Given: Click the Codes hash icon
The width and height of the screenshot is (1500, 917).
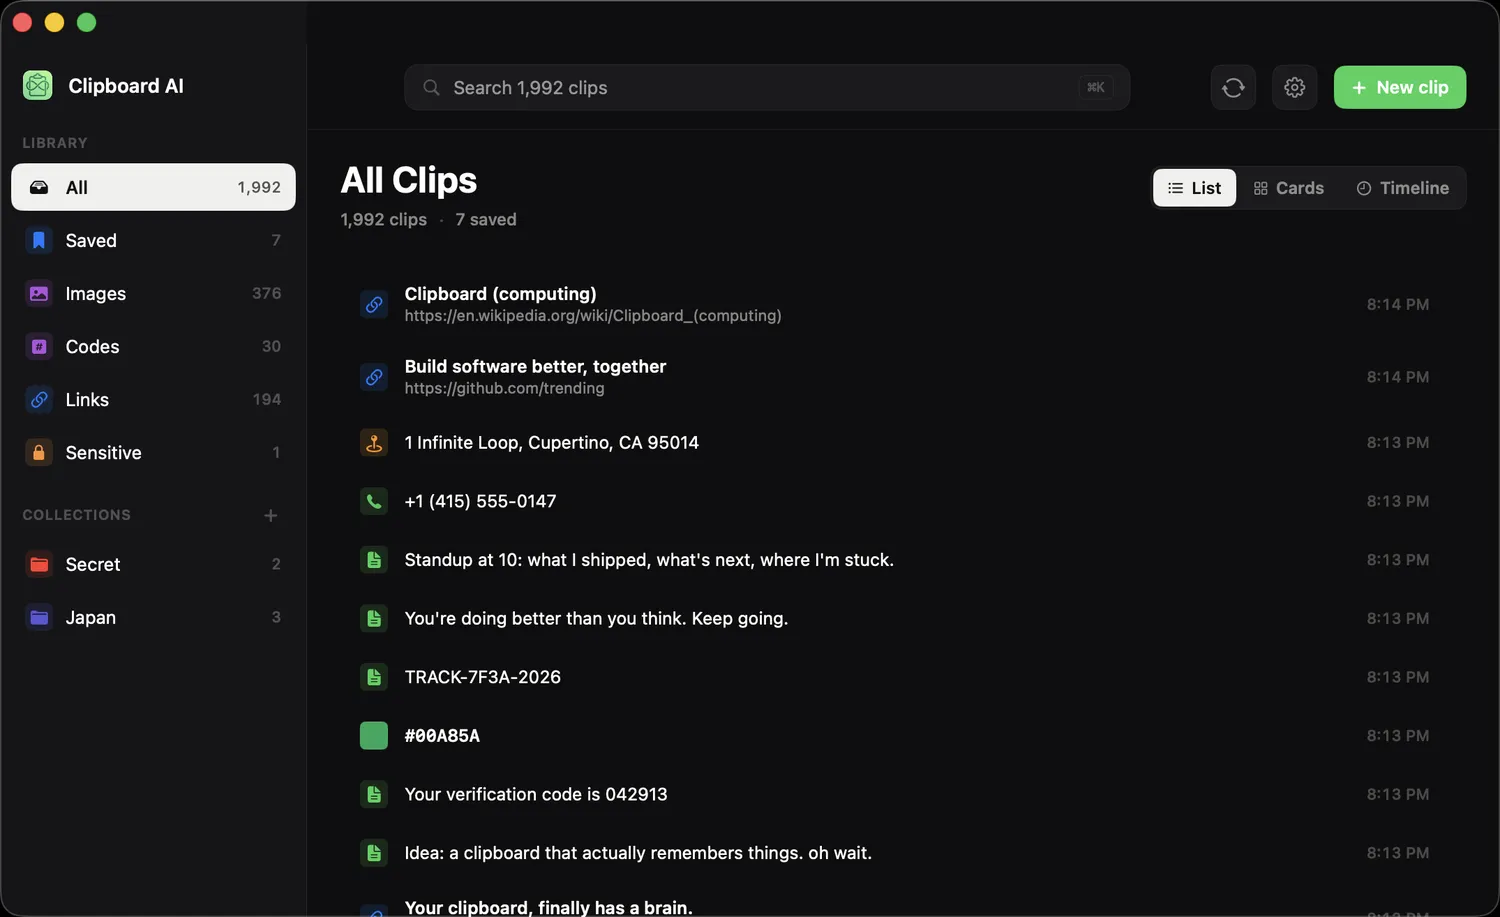Looking at the screenshot, I should (x=39, y=346).
